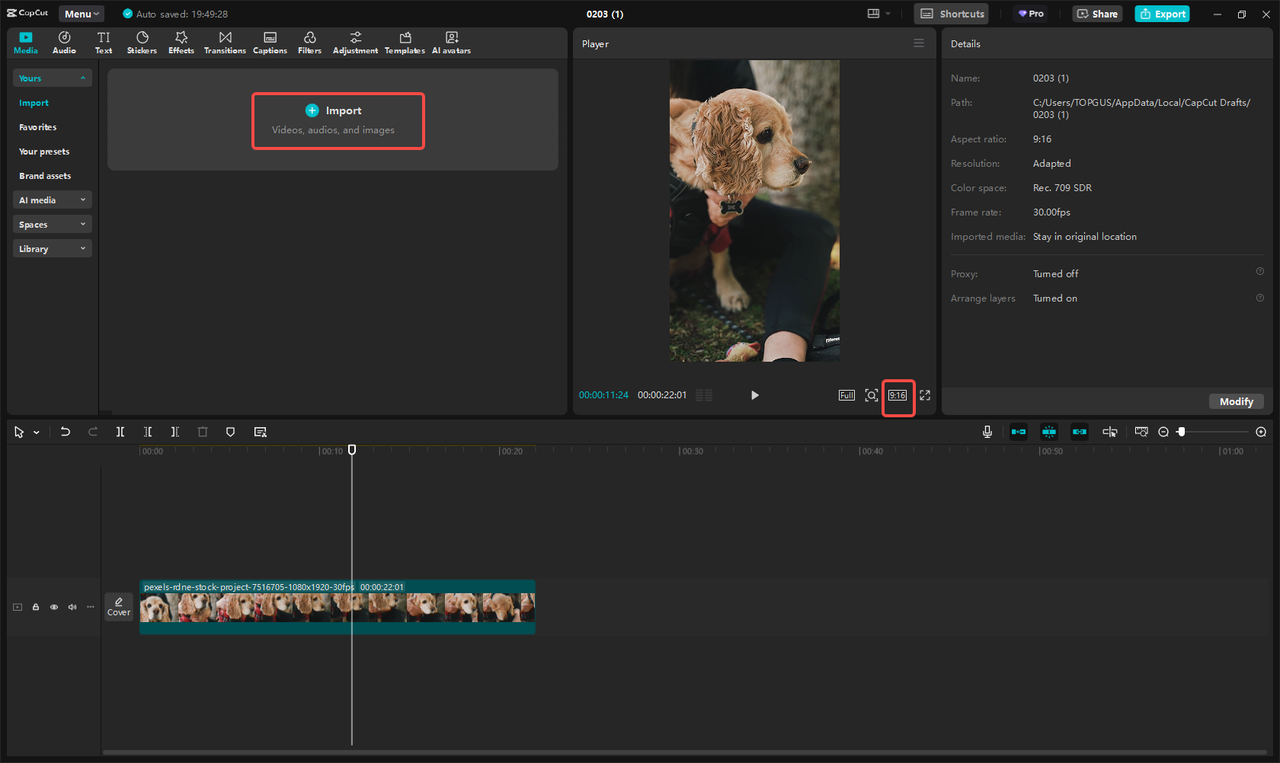Toggle the track lock icon
Viewport: 1280px width, 763px height.
click(36, 607)
